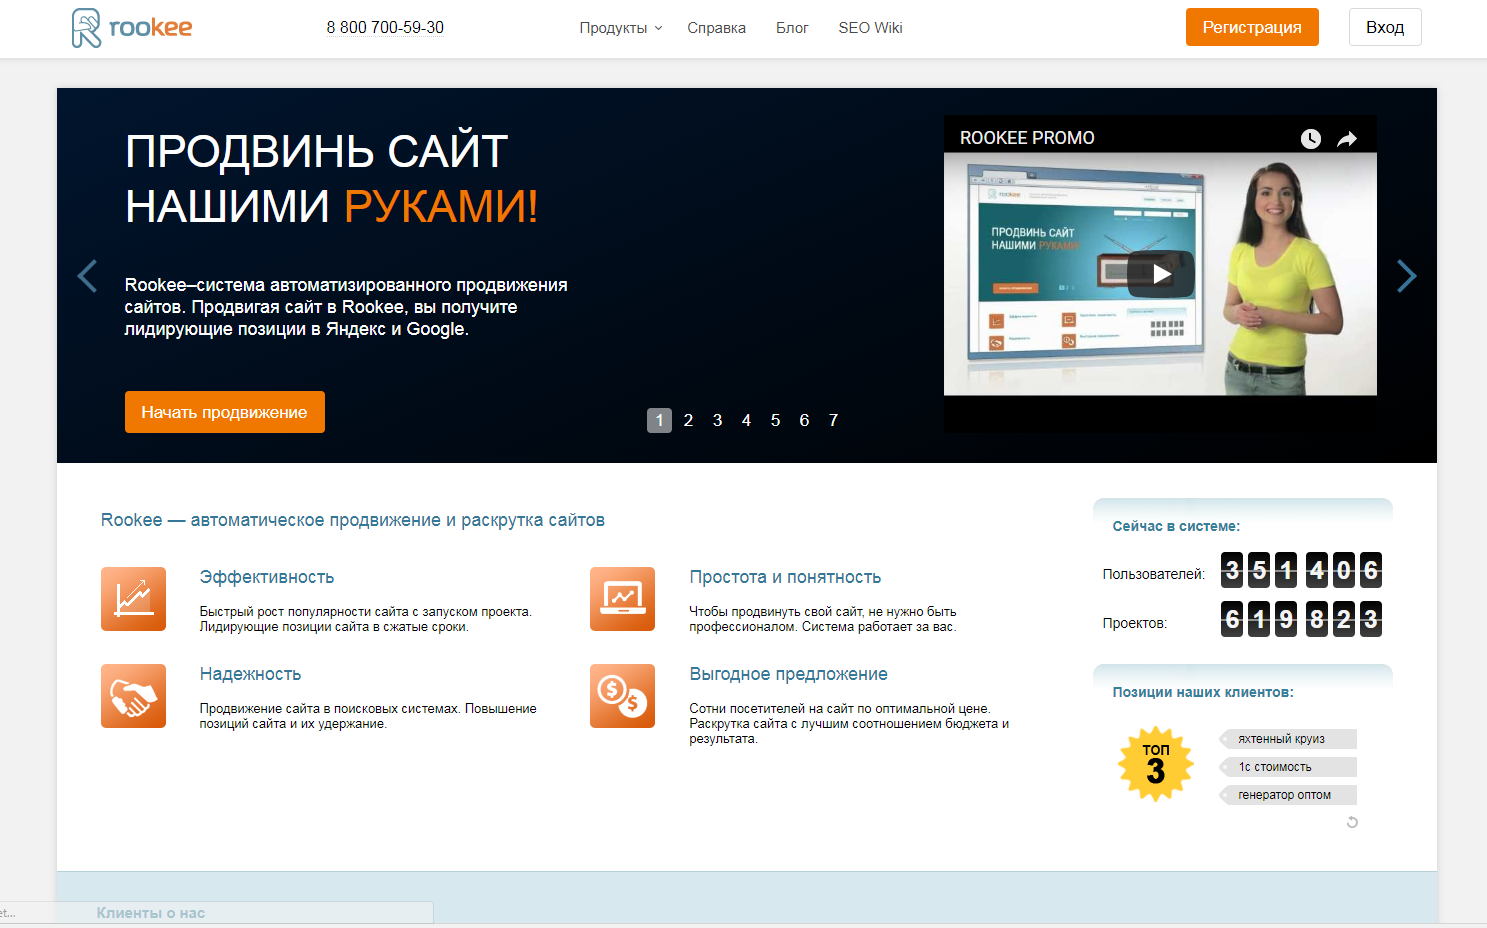Expand the Продукты dropdown menu
This screenshot has width=1487, height=928.
[x=620, y=28]
